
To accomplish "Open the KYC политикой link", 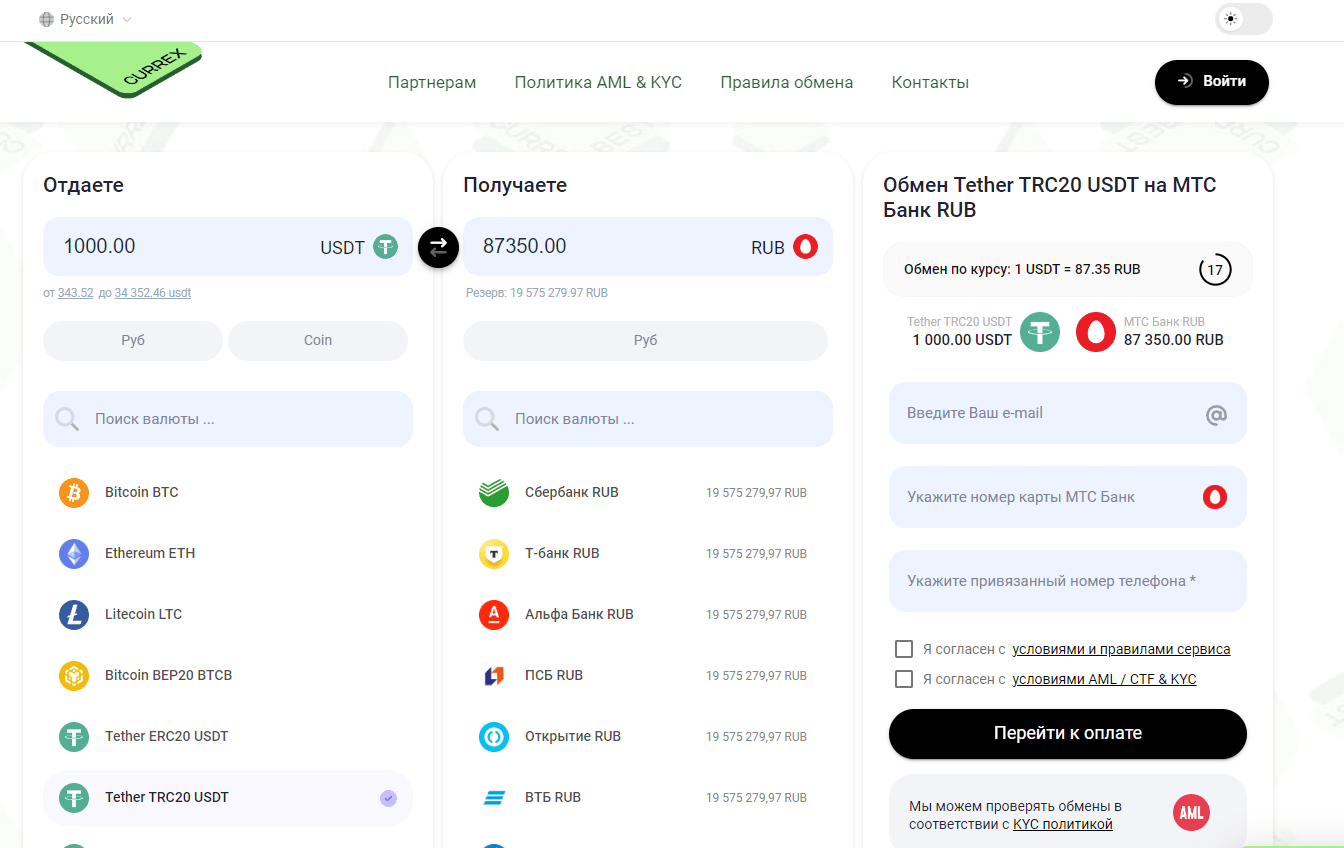I will tap(1063, 824).
